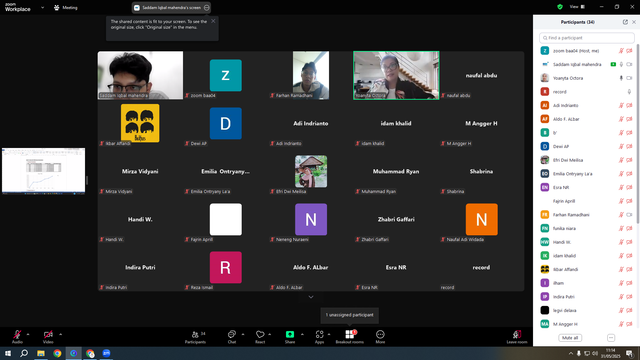
Task: Toggle video-off icon for Handi W.
Action: tap(629, 242)
